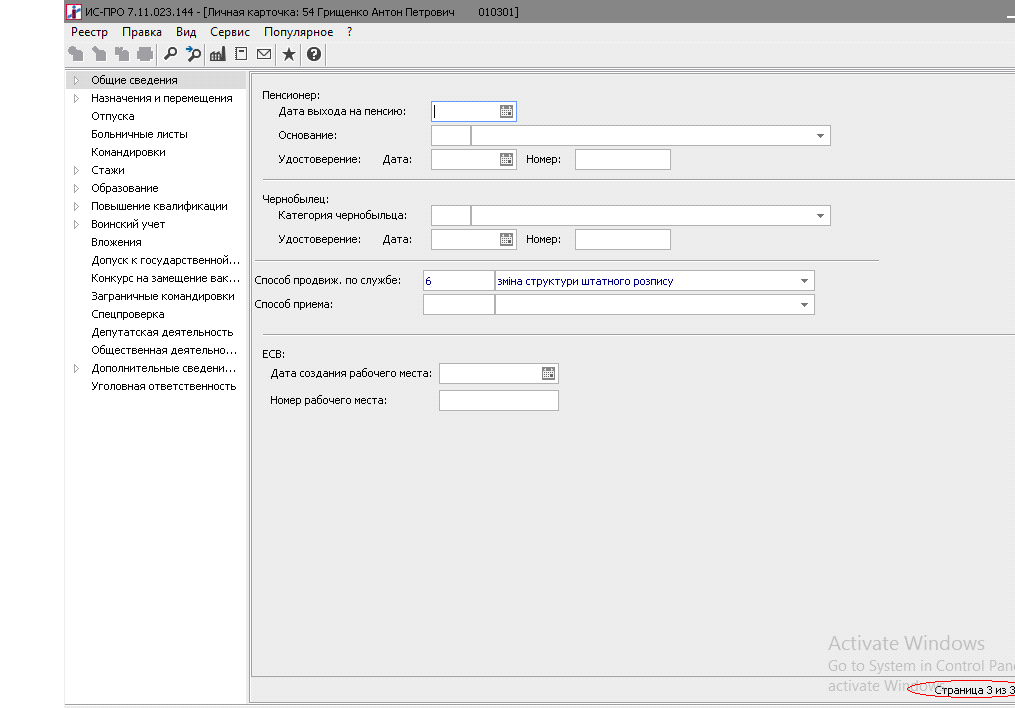Click the leftmost grayed-out toolbar icon
The height and width of the screenshot is (708, 1015).
(76, 54)
